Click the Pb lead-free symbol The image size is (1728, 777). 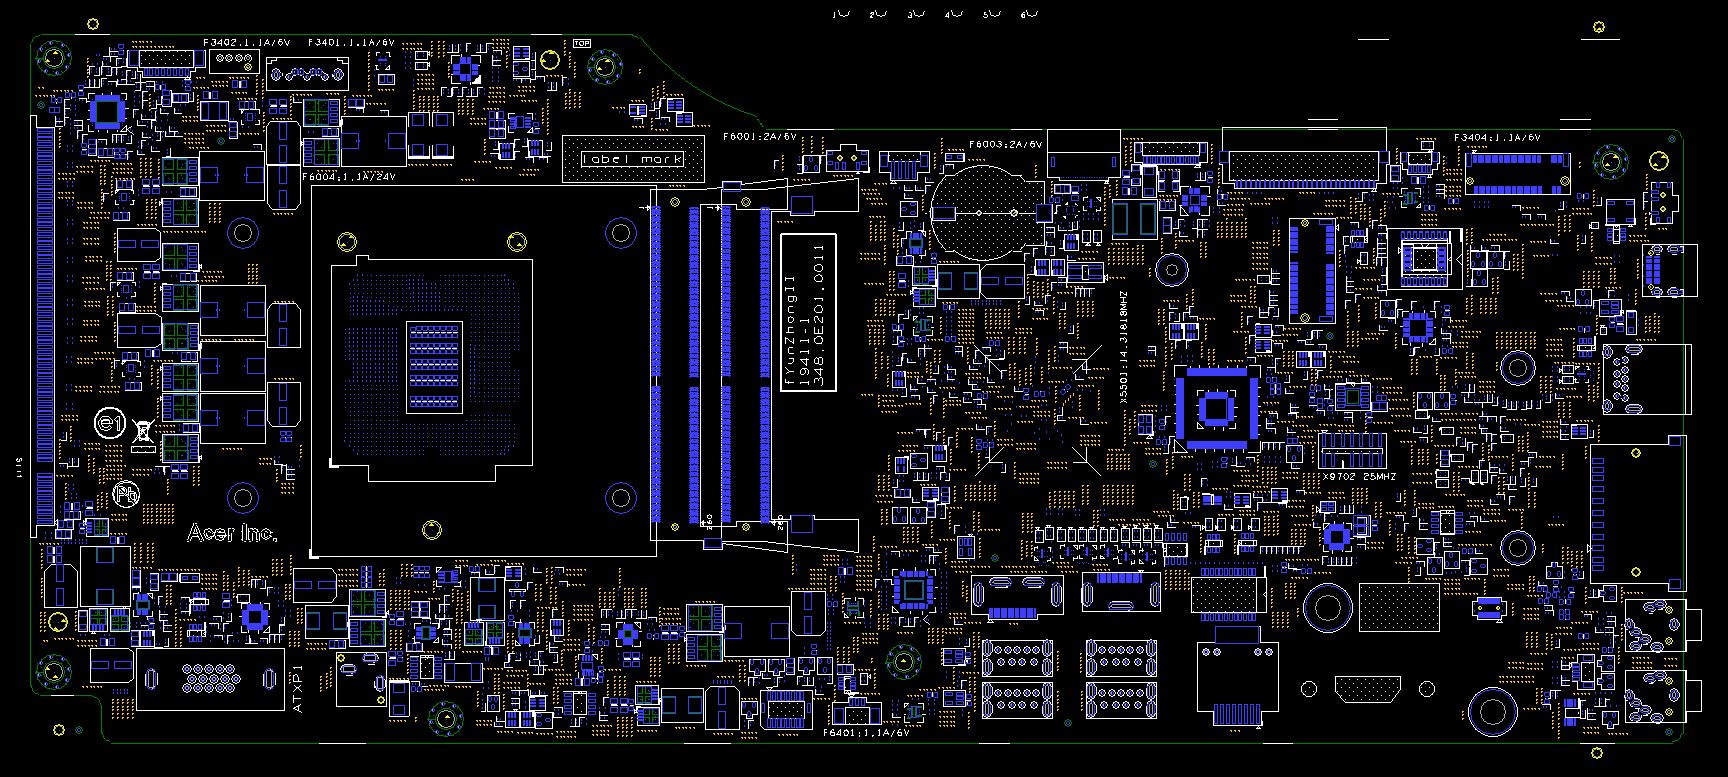126,494
